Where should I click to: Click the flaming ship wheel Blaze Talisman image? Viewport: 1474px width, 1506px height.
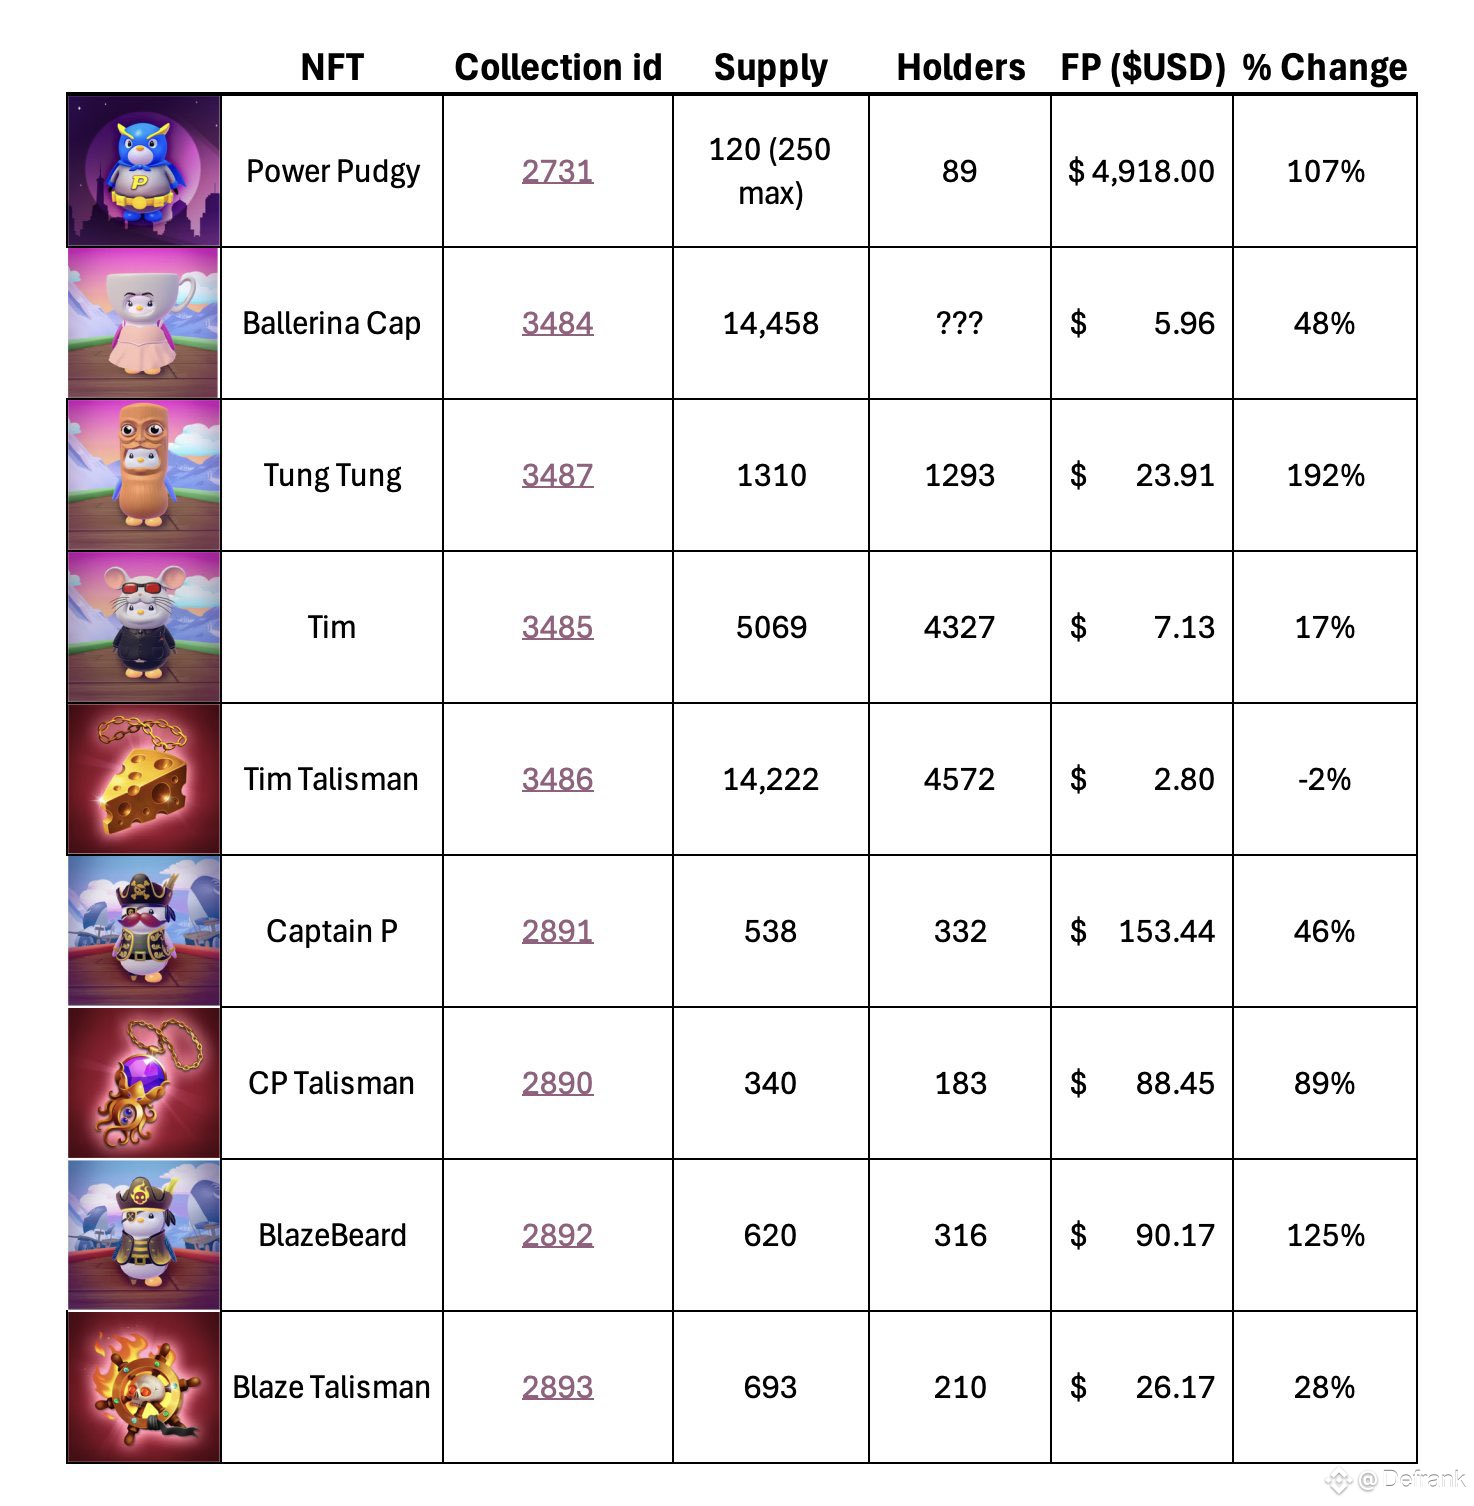144,1387
